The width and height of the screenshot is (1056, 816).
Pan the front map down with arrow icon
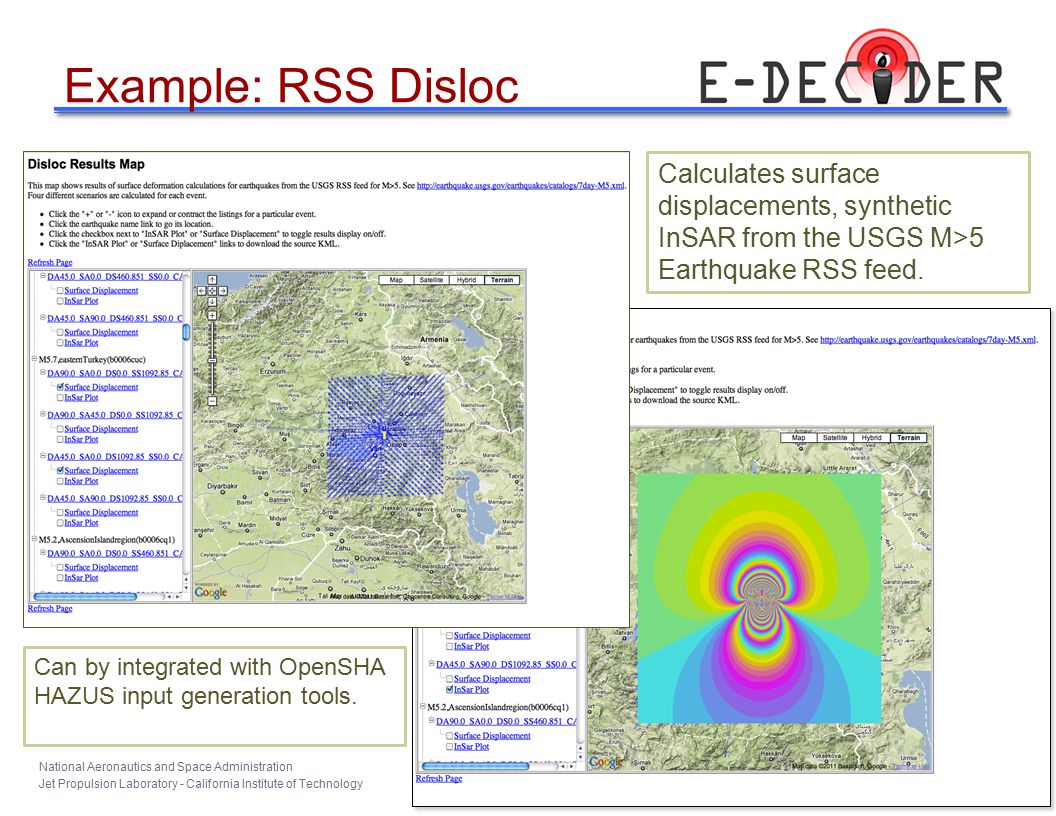[x=212, y=302]
